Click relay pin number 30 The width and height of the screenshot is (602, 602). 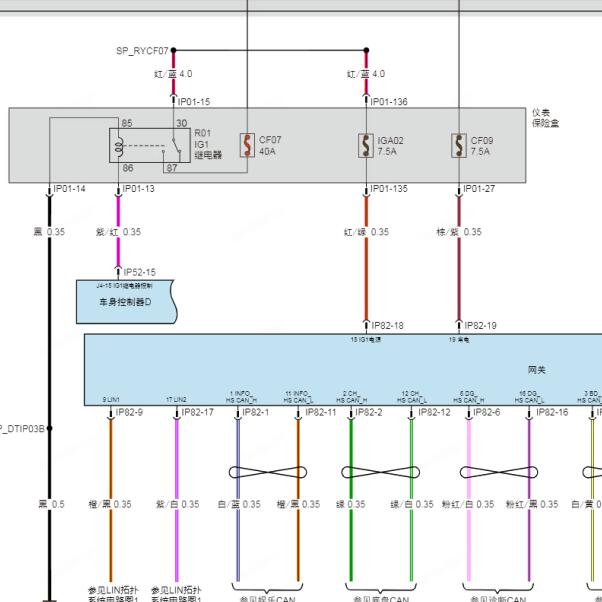(x=182, y=123)
